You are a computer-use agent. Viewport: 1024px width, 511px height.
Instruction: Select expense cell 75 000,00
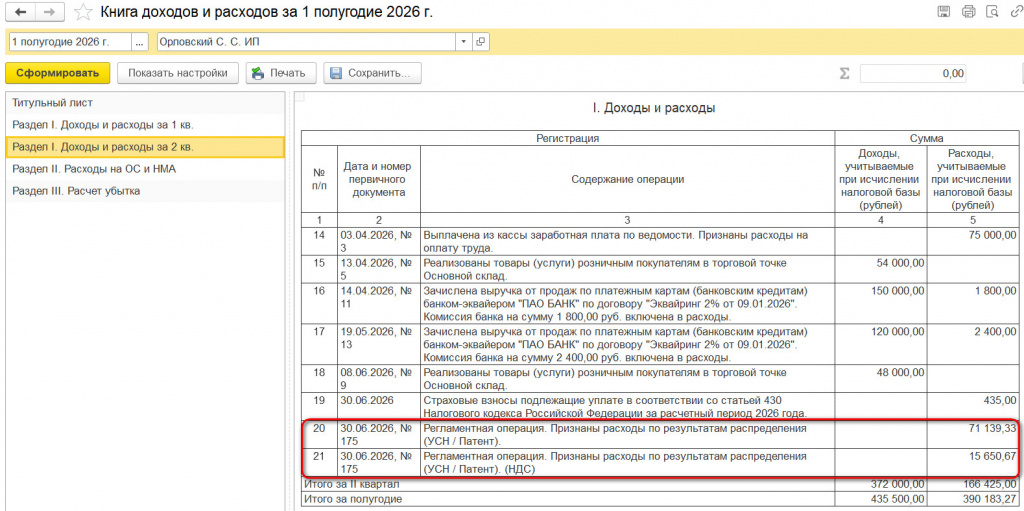[x=972, y=241]
